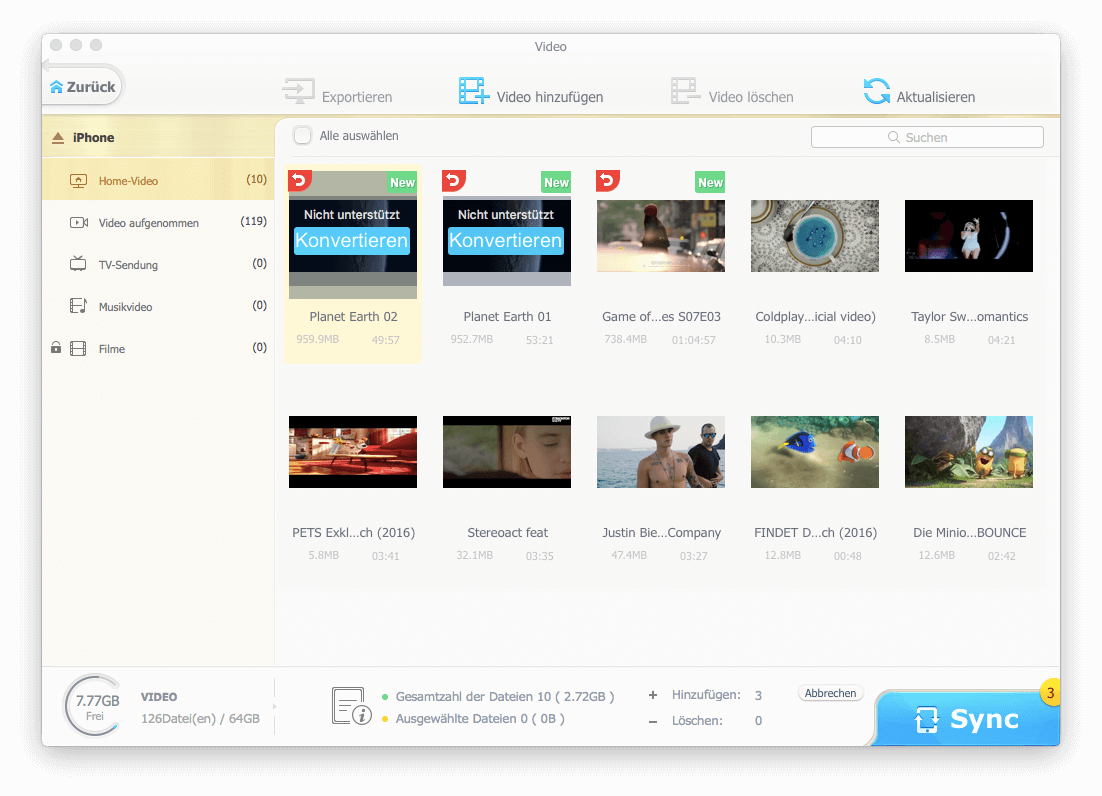This screenshot has width=1102, height=796.
Task: Click the Video hinzufügen icon
Action: (x=474, y=92)
